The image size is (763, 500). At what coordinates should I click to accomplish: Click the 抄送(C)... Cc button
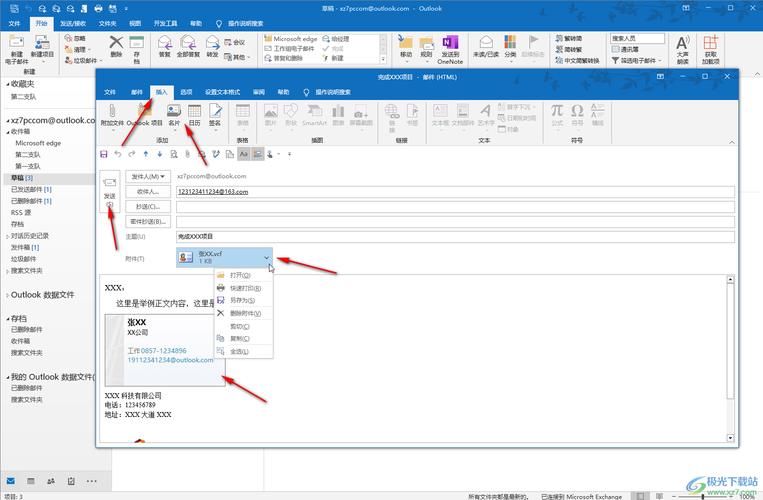point(149,206)
